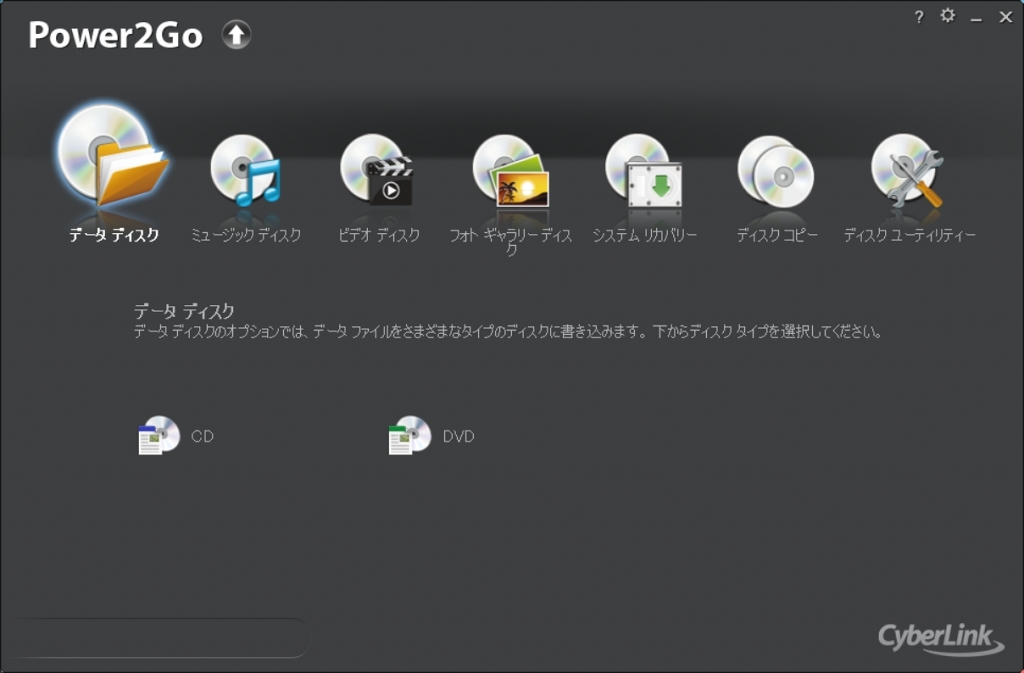Click the CyberLink logo
This screenshot has width=1024, height=673.
coord(940,638)
